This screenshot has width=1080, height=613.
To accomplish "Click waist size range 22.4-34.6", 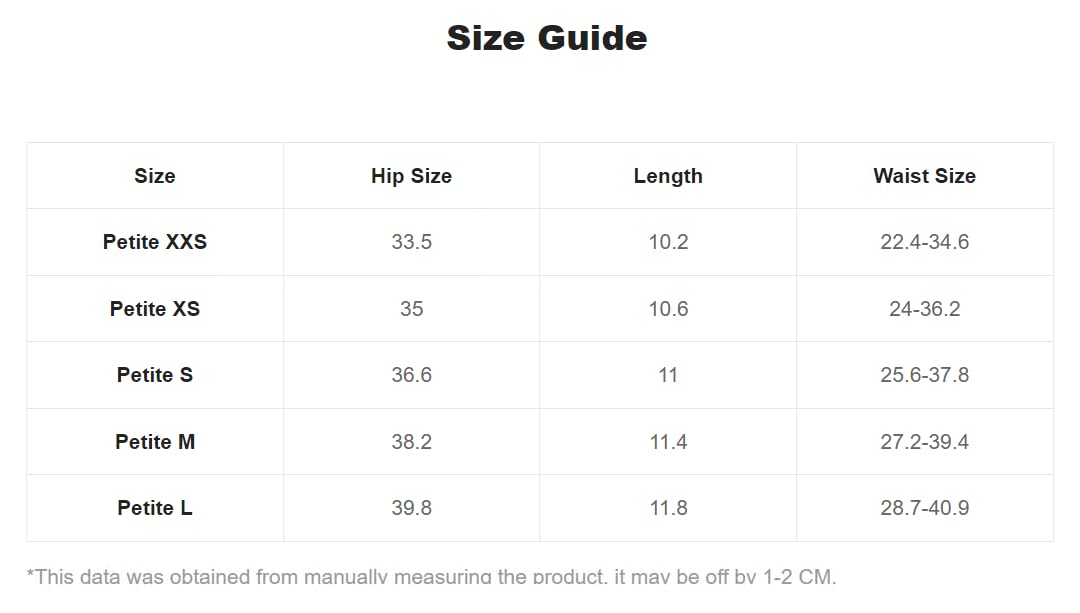I will click(x=924, y=242).
